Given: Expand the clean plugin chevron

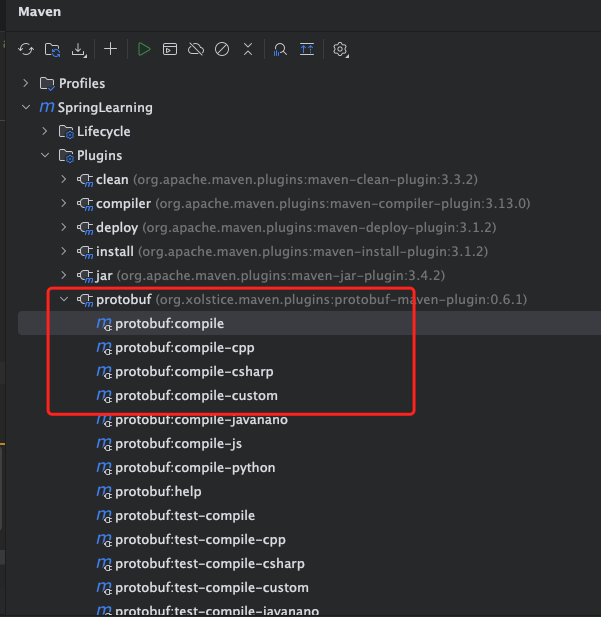Looking at the screenshot, I should tap(64, 179).
